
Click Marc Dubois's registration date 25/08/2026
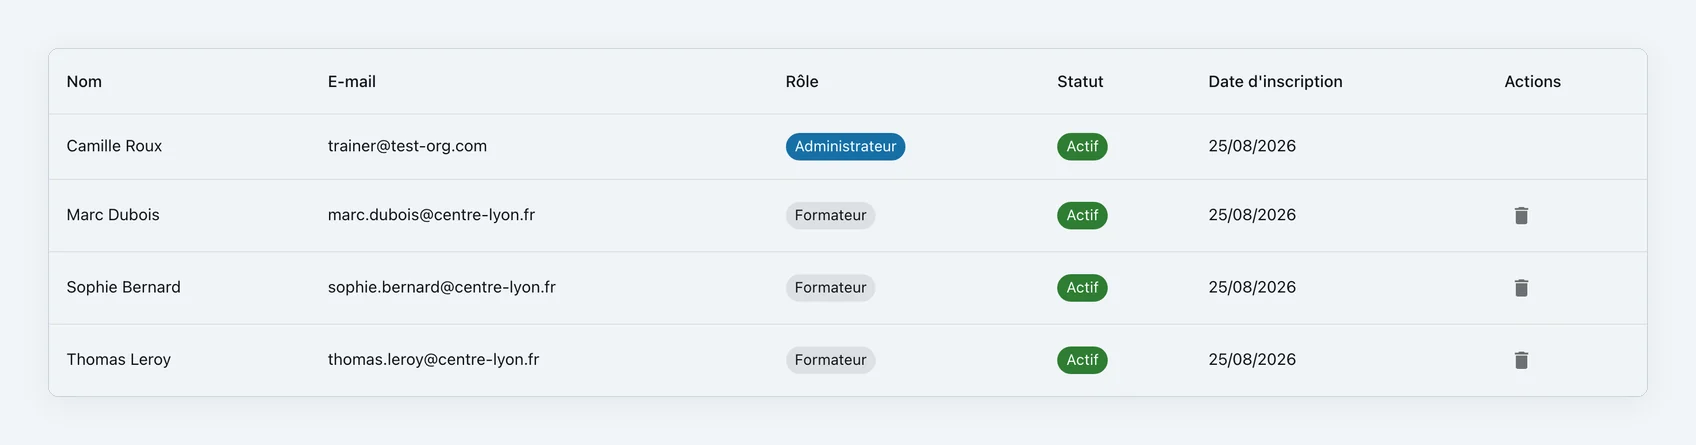1252,215
